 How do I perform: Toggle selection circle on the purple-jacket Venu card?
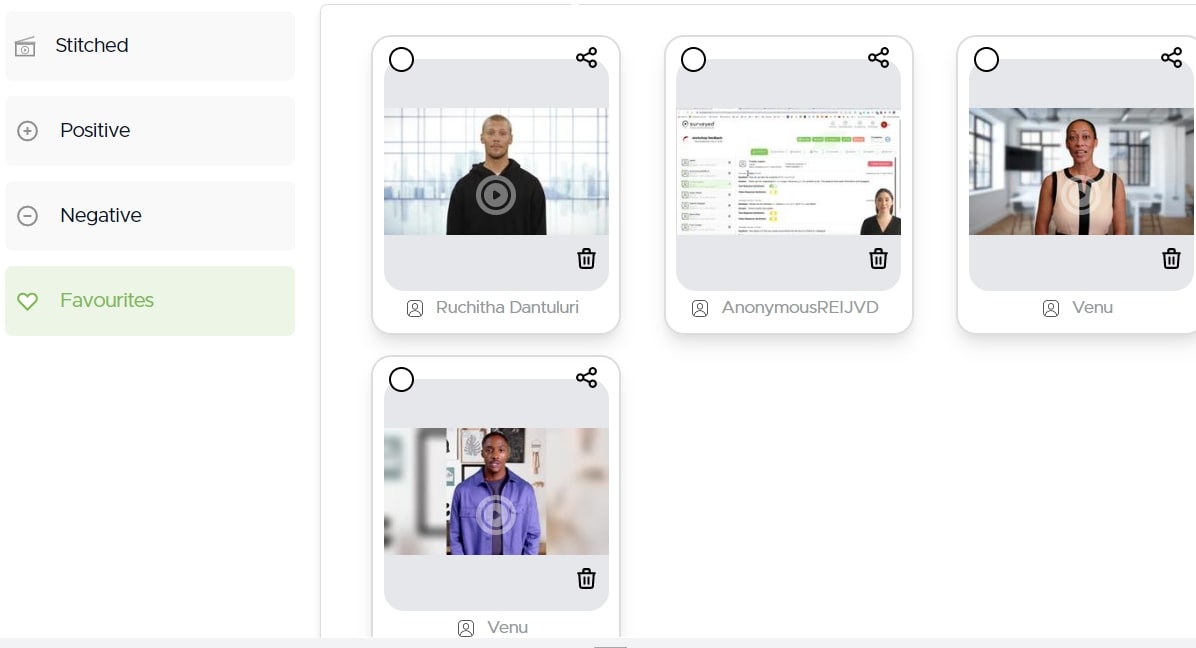pos(401,380)
